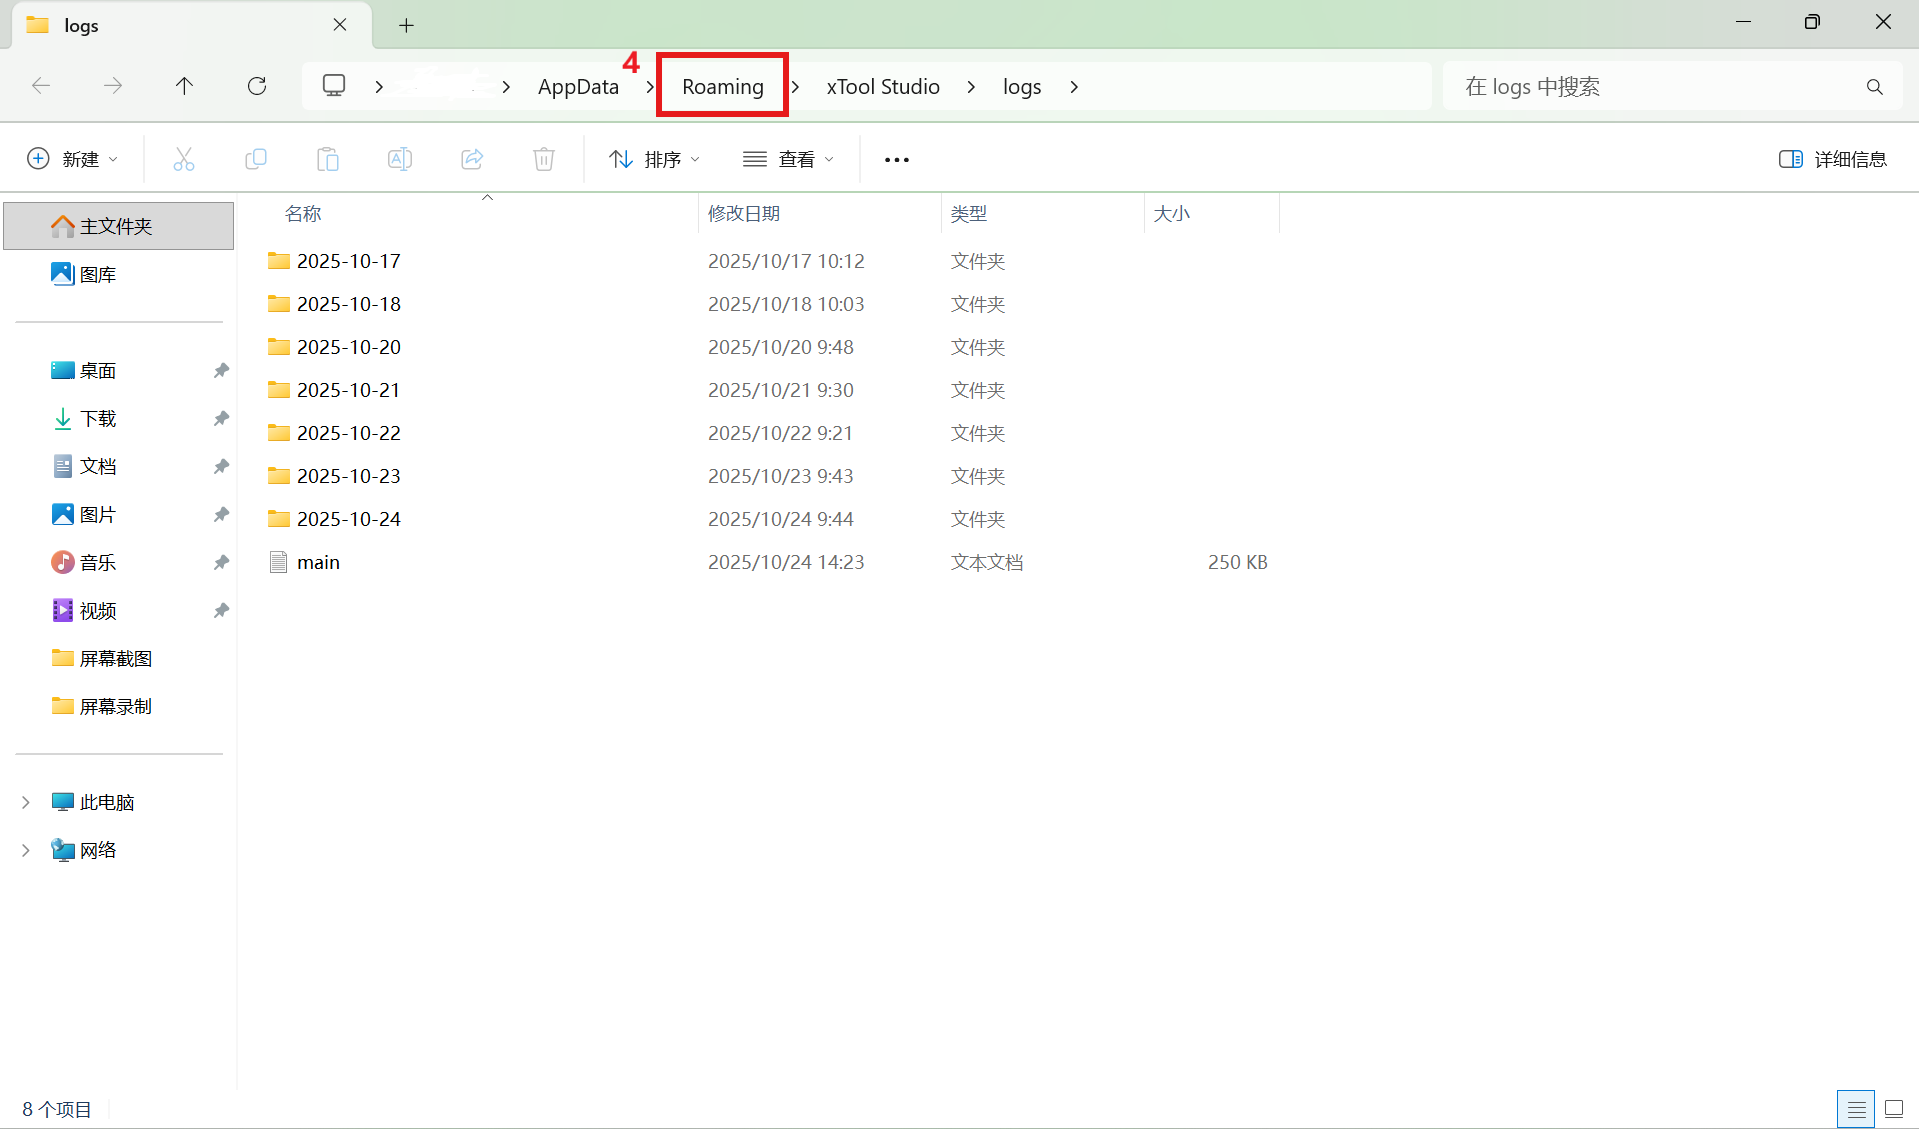
Task: Switch to large icons view in status bar
Action: point(1894,1108)
